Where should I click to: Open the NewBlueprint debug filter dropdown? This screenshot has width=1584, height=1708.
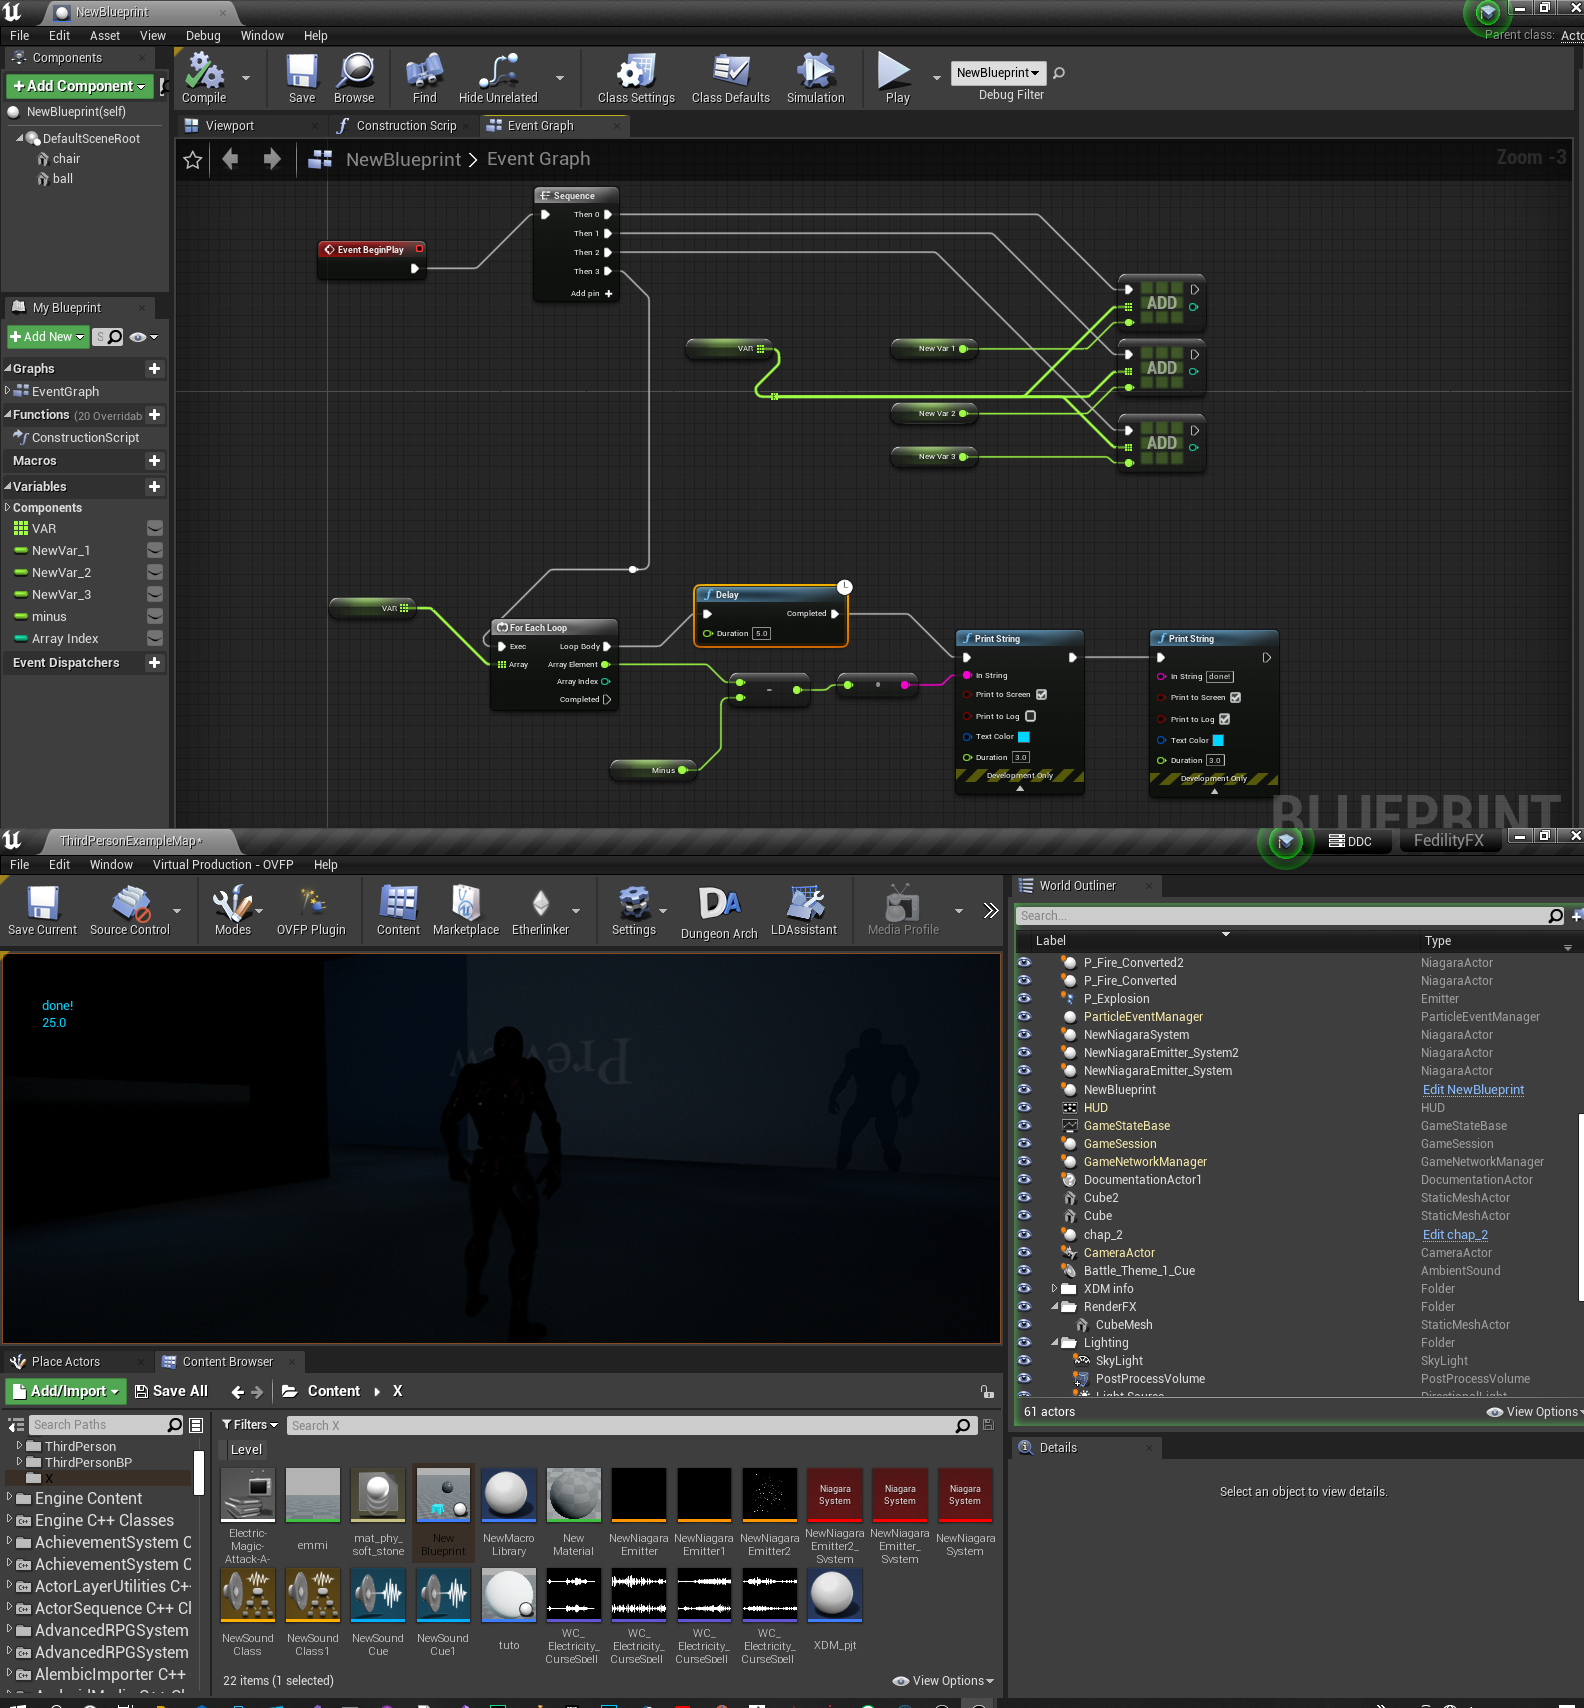998,73
